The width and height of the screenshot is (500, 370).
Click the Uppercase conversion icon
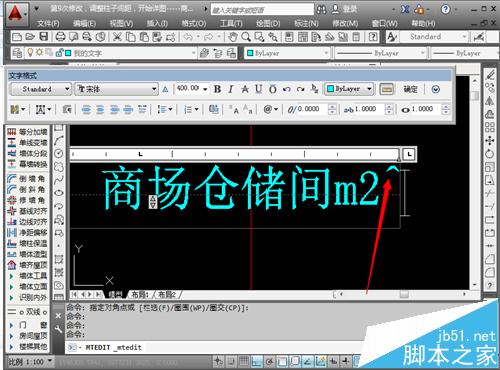point(234,109)
